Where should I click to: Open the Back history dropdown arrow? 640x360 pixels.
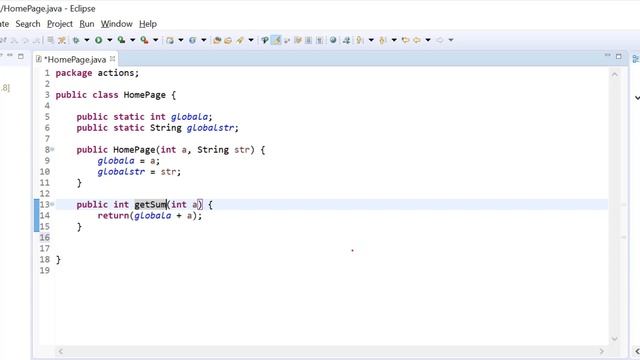(428, 40)
